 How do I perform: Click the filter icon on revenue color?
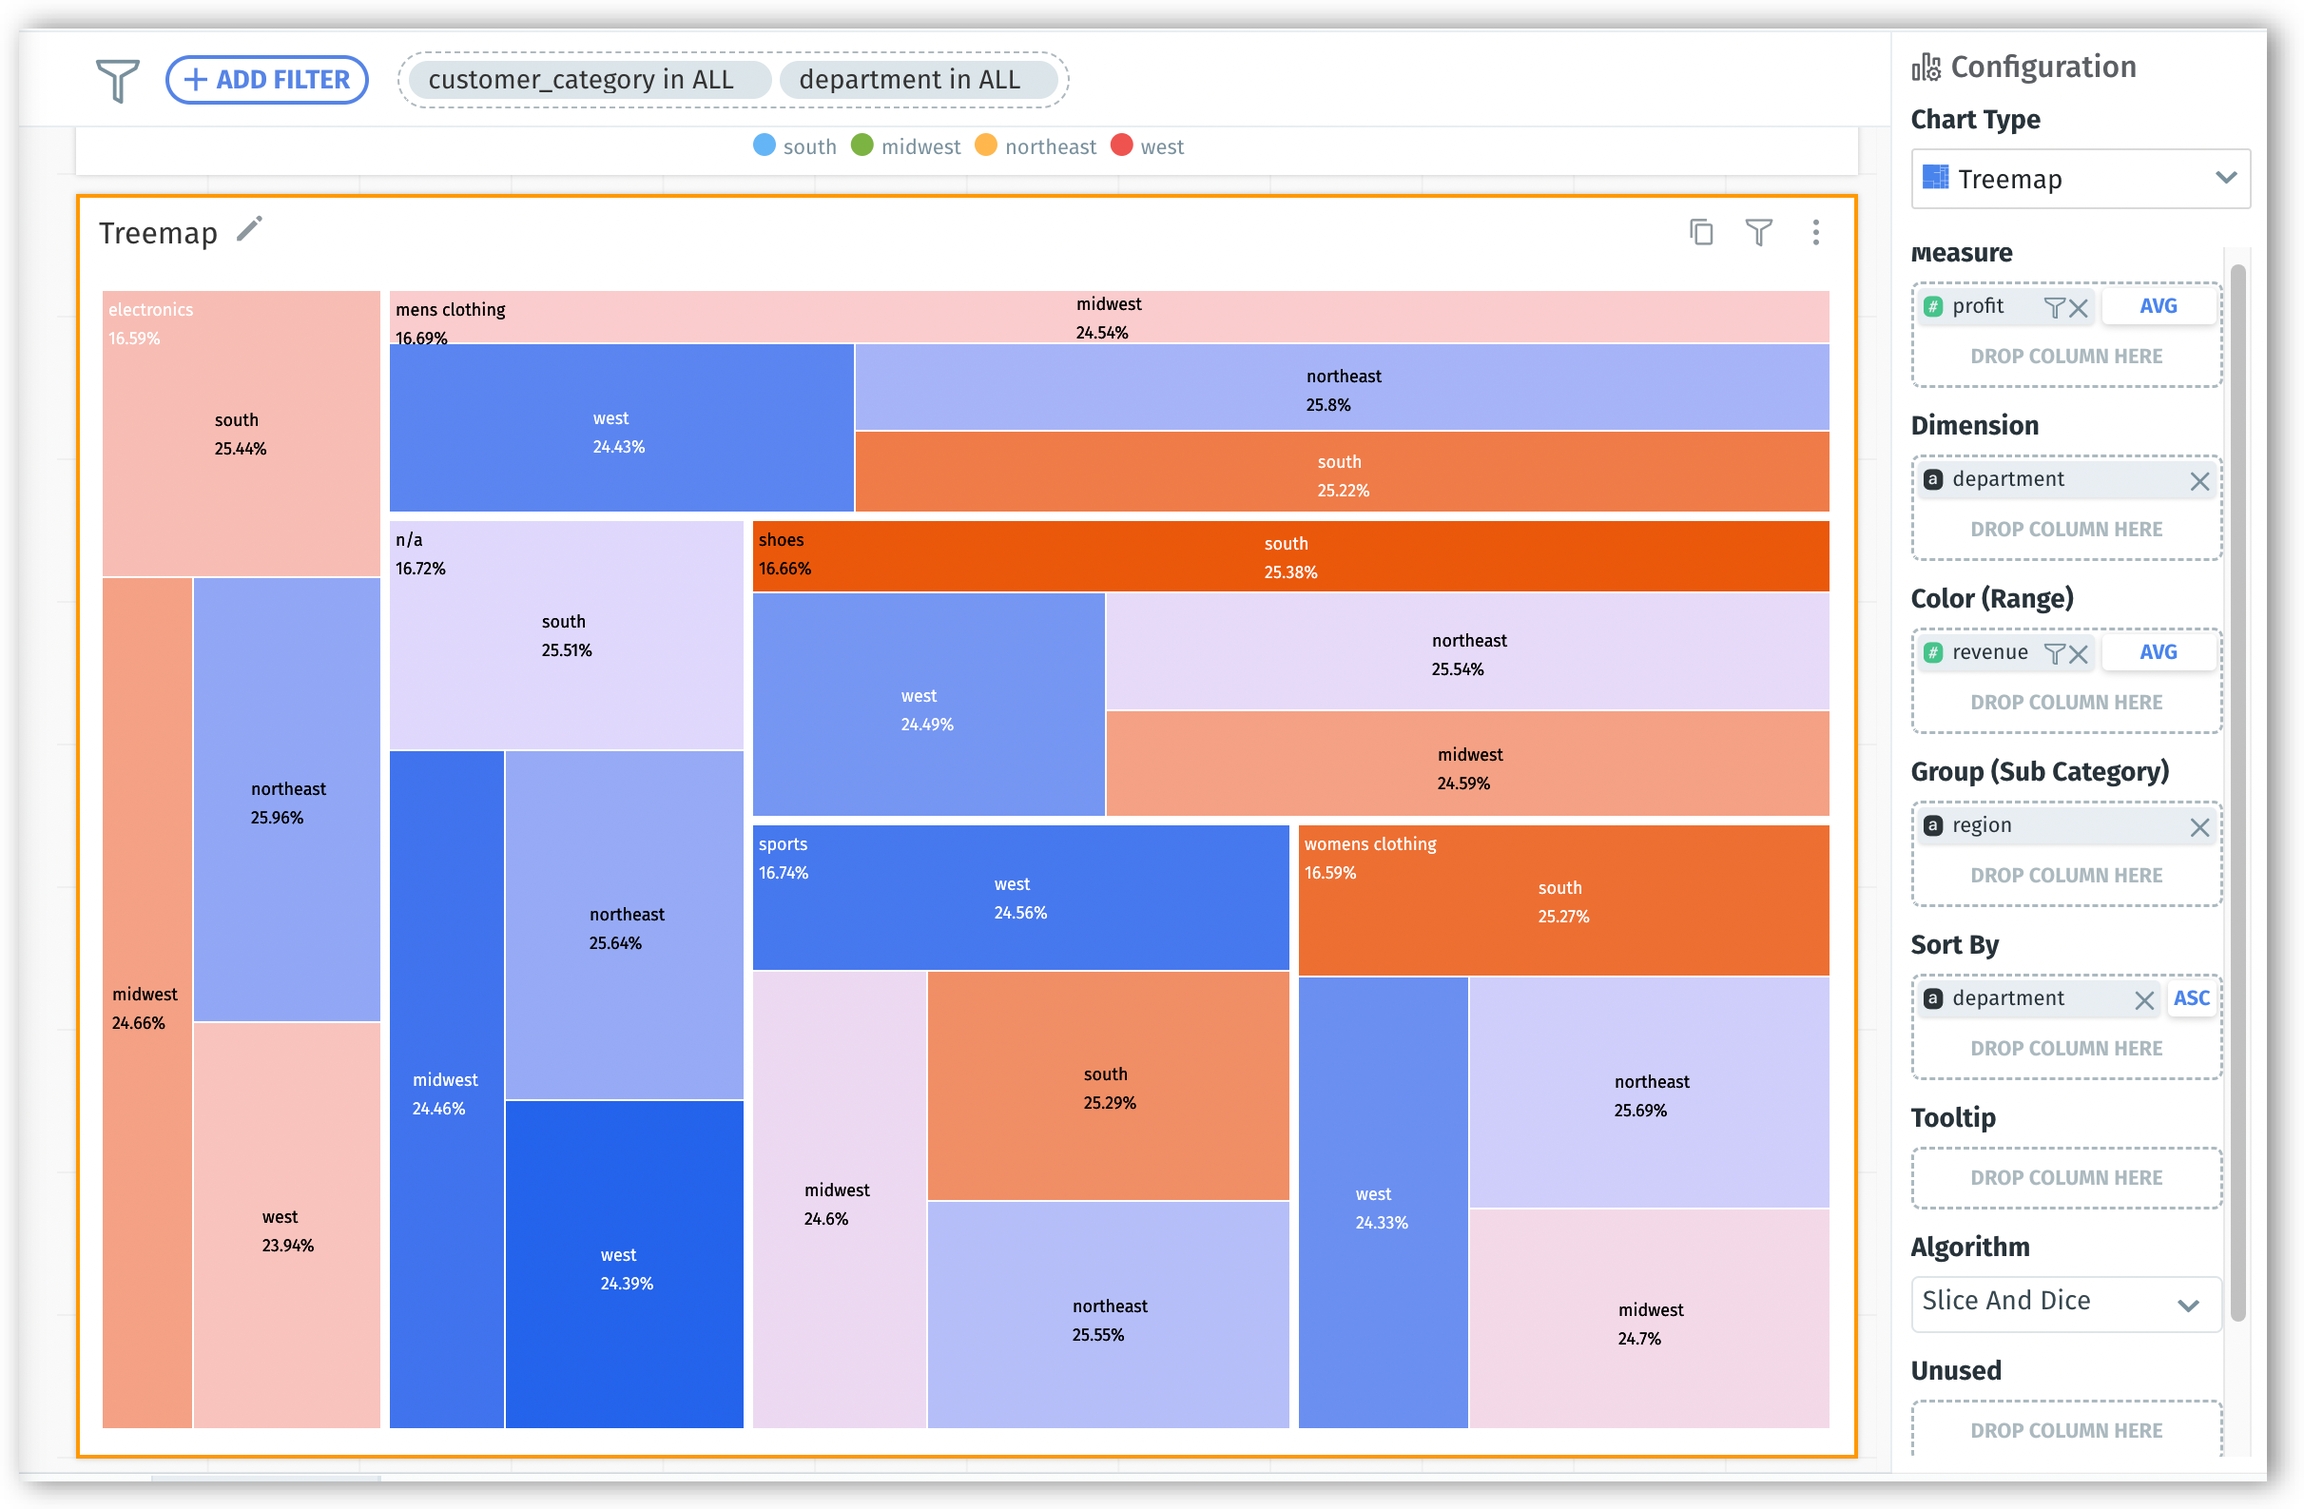click(x=2054, y=653)
